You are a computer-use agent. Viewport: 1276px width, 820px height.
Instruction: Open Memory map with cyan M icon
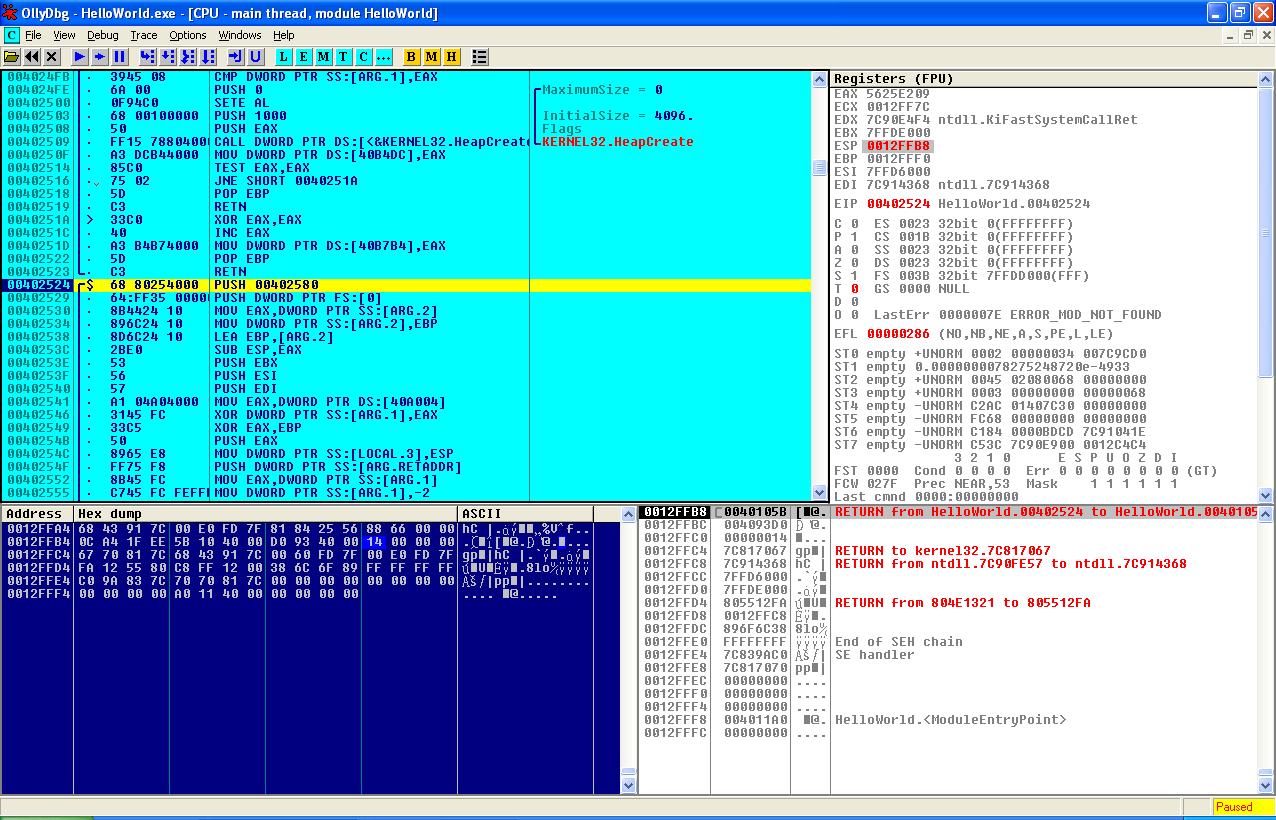[324, 57]
